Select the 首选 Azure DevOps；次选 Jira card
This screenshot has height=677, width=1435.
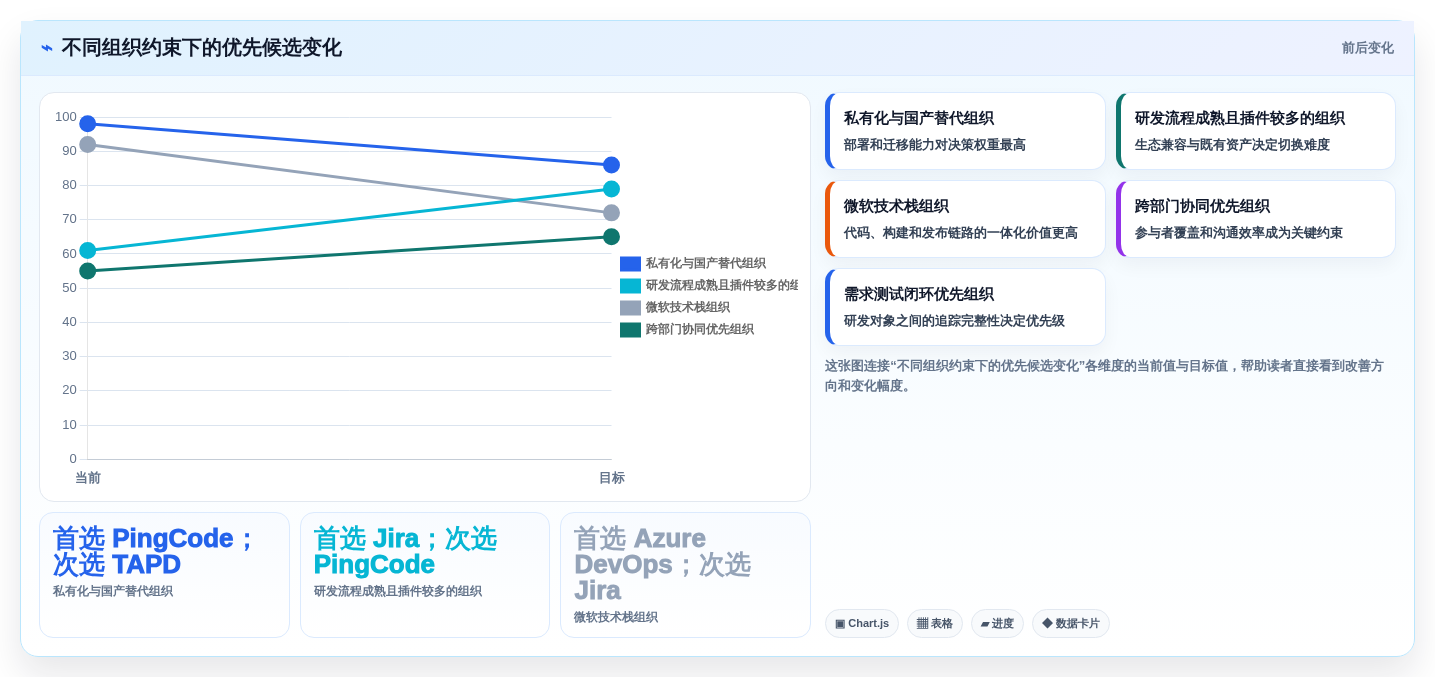[685, 575]
